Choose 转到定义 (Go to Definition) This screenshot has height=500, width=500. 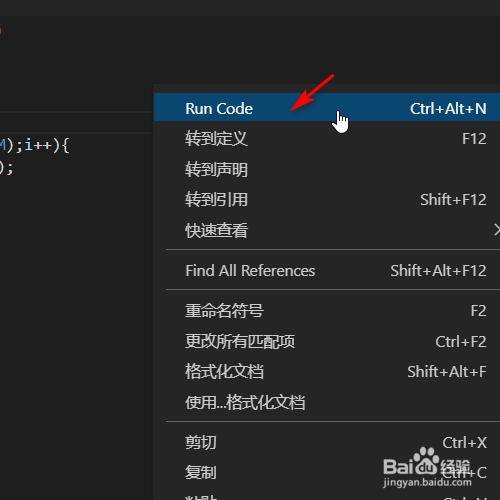327,139
